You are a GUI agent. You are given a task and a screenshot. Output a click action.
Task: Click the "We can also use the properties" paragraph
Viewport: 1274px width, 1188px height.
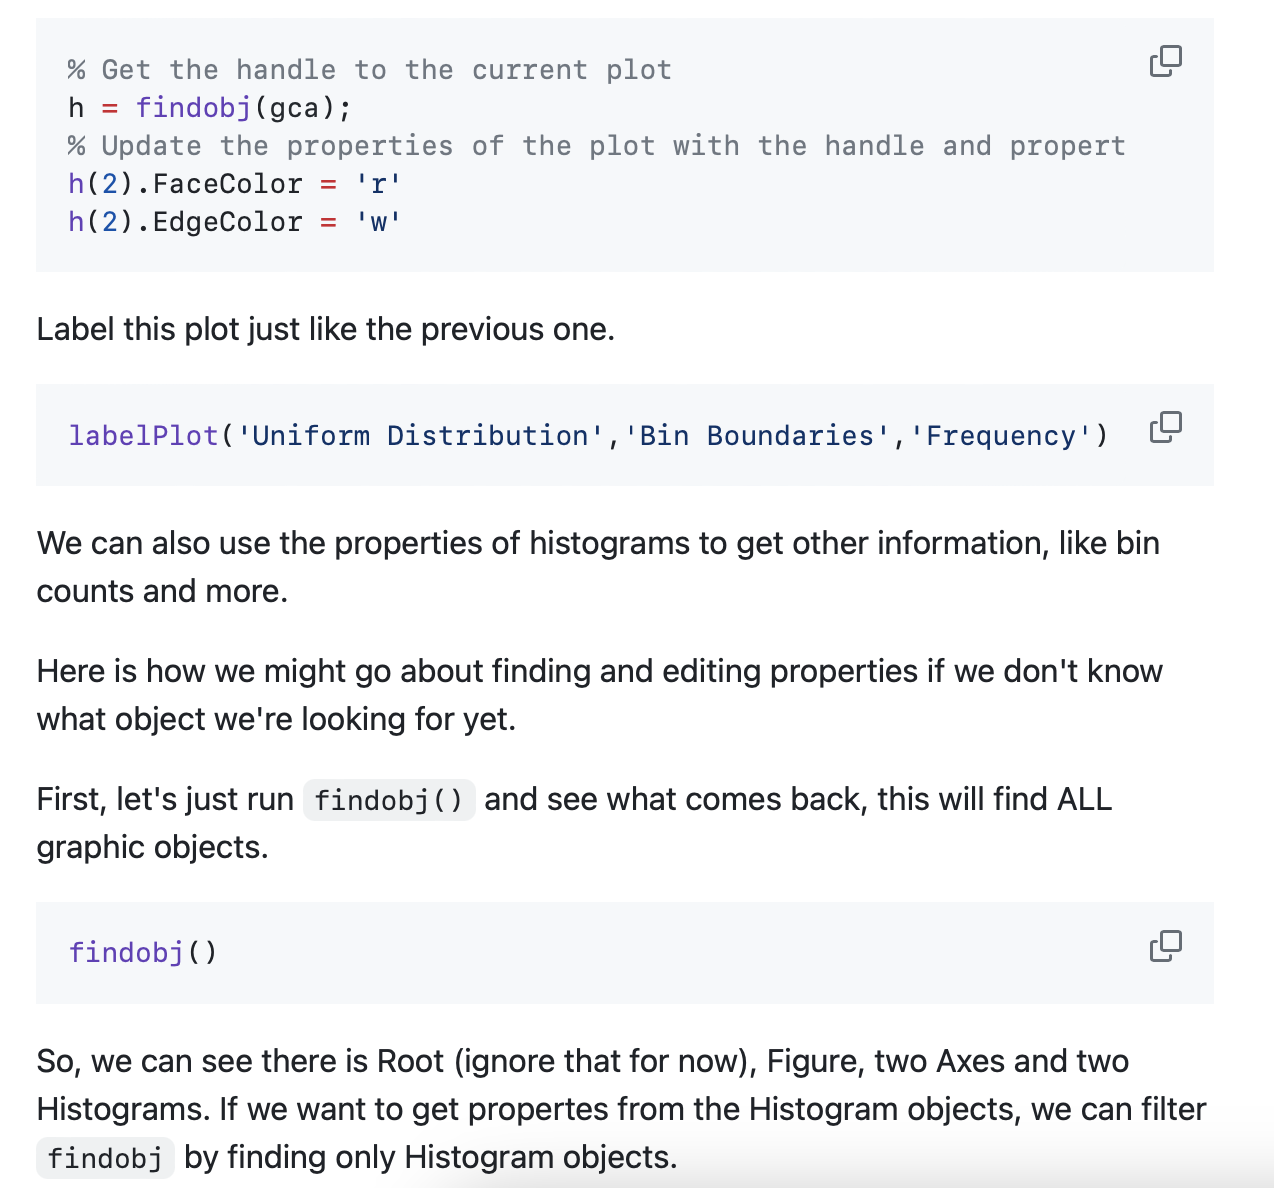point(598,567)
